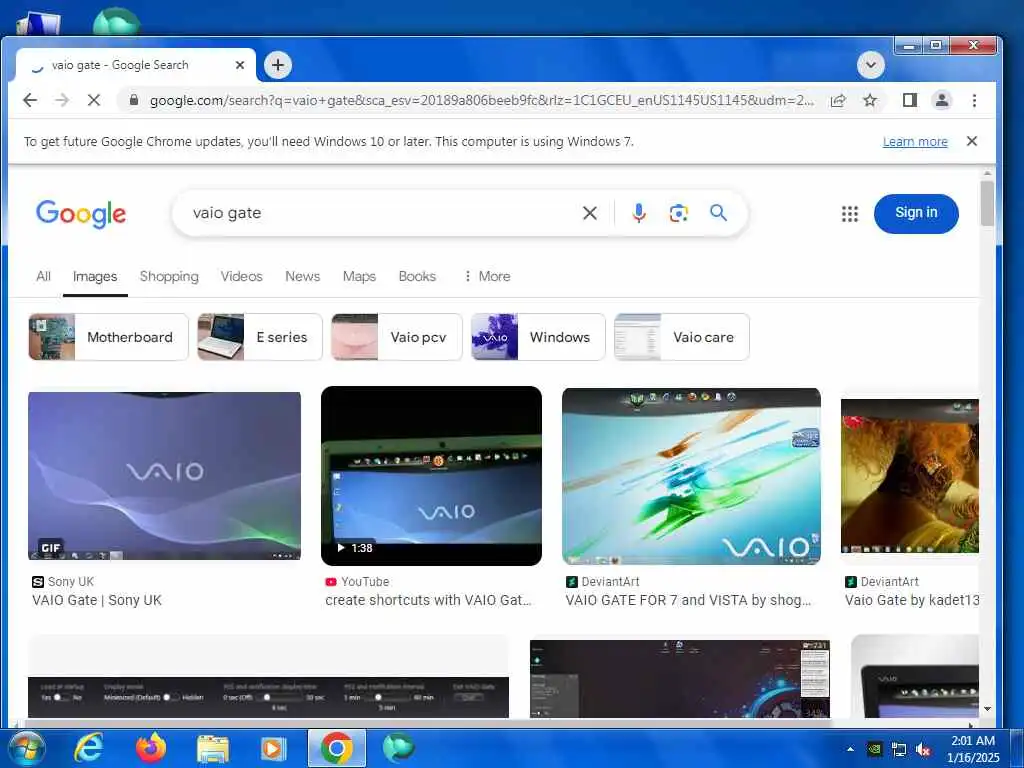Go to the News tab

point(302,276)
